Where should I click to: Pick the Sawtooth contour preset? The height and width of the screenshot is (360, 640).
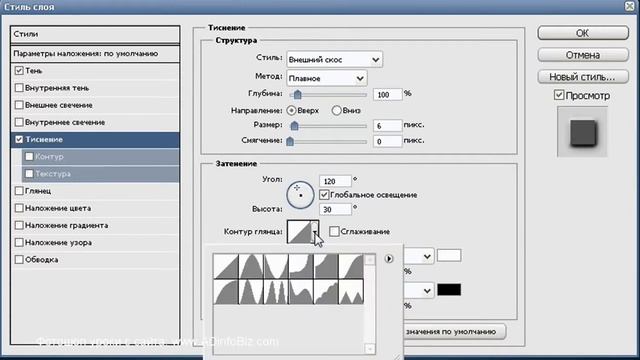pyautogui.click(x=351, y=291)
